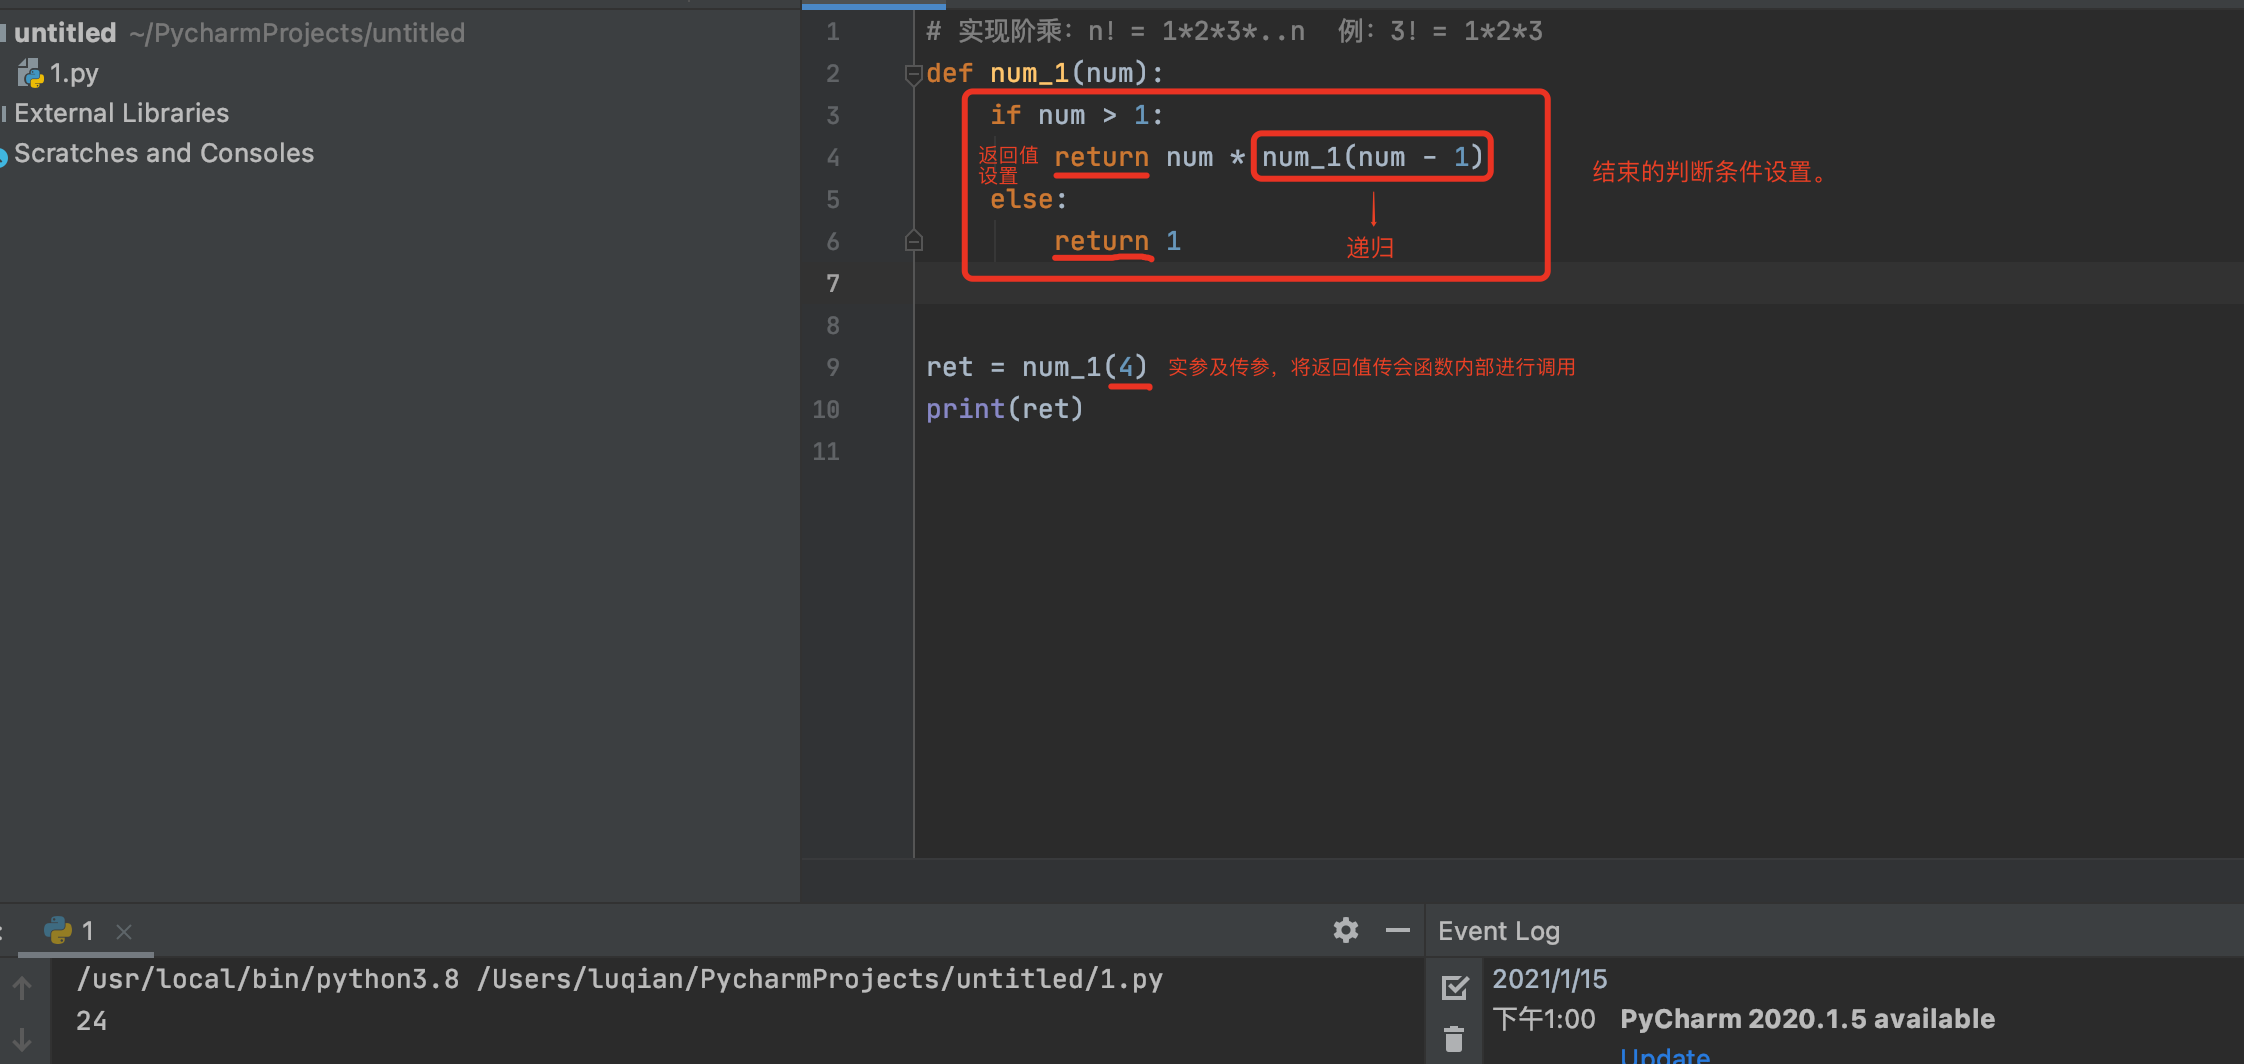Click the def keyword on line 2
Image resolution: width=2244 pixels, height=1064 pixels.
pyautogui.click(x=949, y=73)
